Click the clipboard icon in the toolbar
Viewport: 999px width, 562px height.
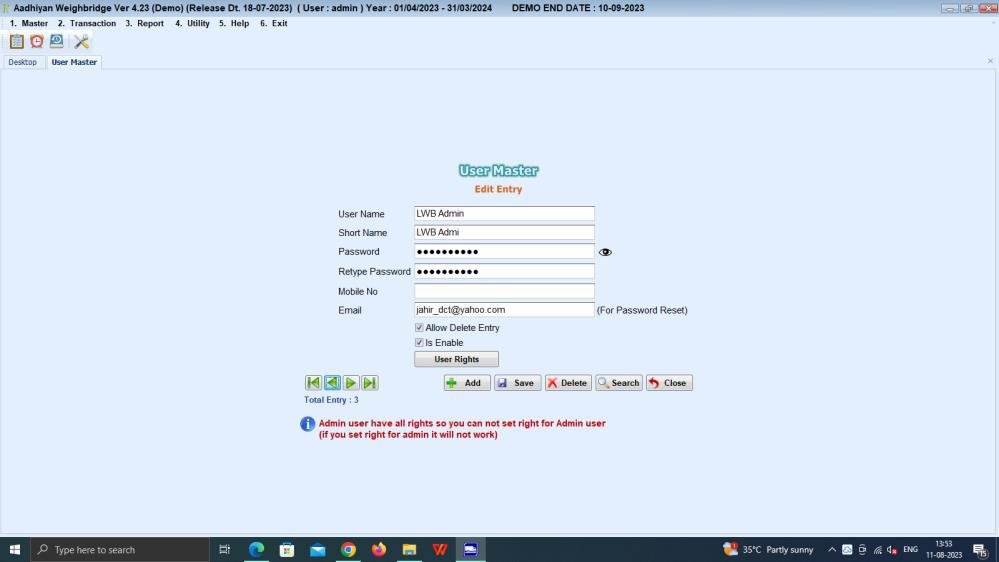(16, 41)
